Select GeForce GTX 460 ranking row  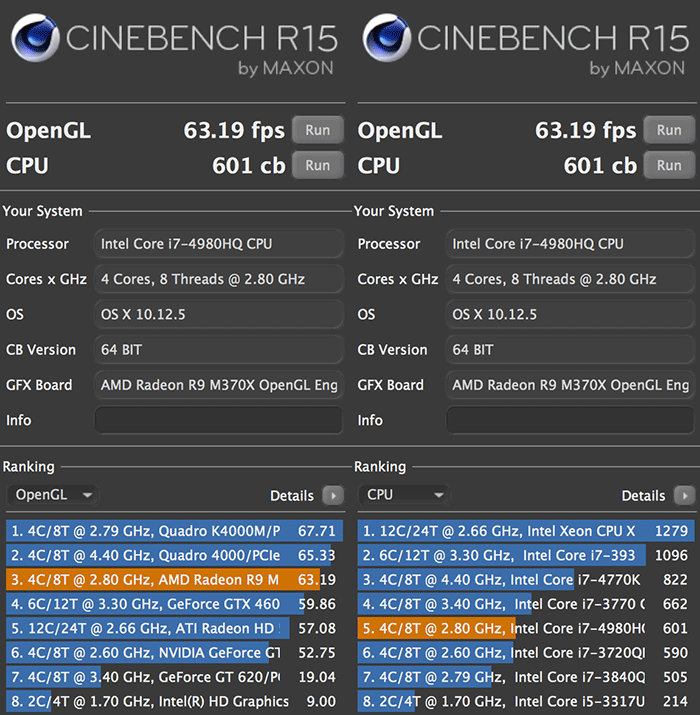point(174,604)
